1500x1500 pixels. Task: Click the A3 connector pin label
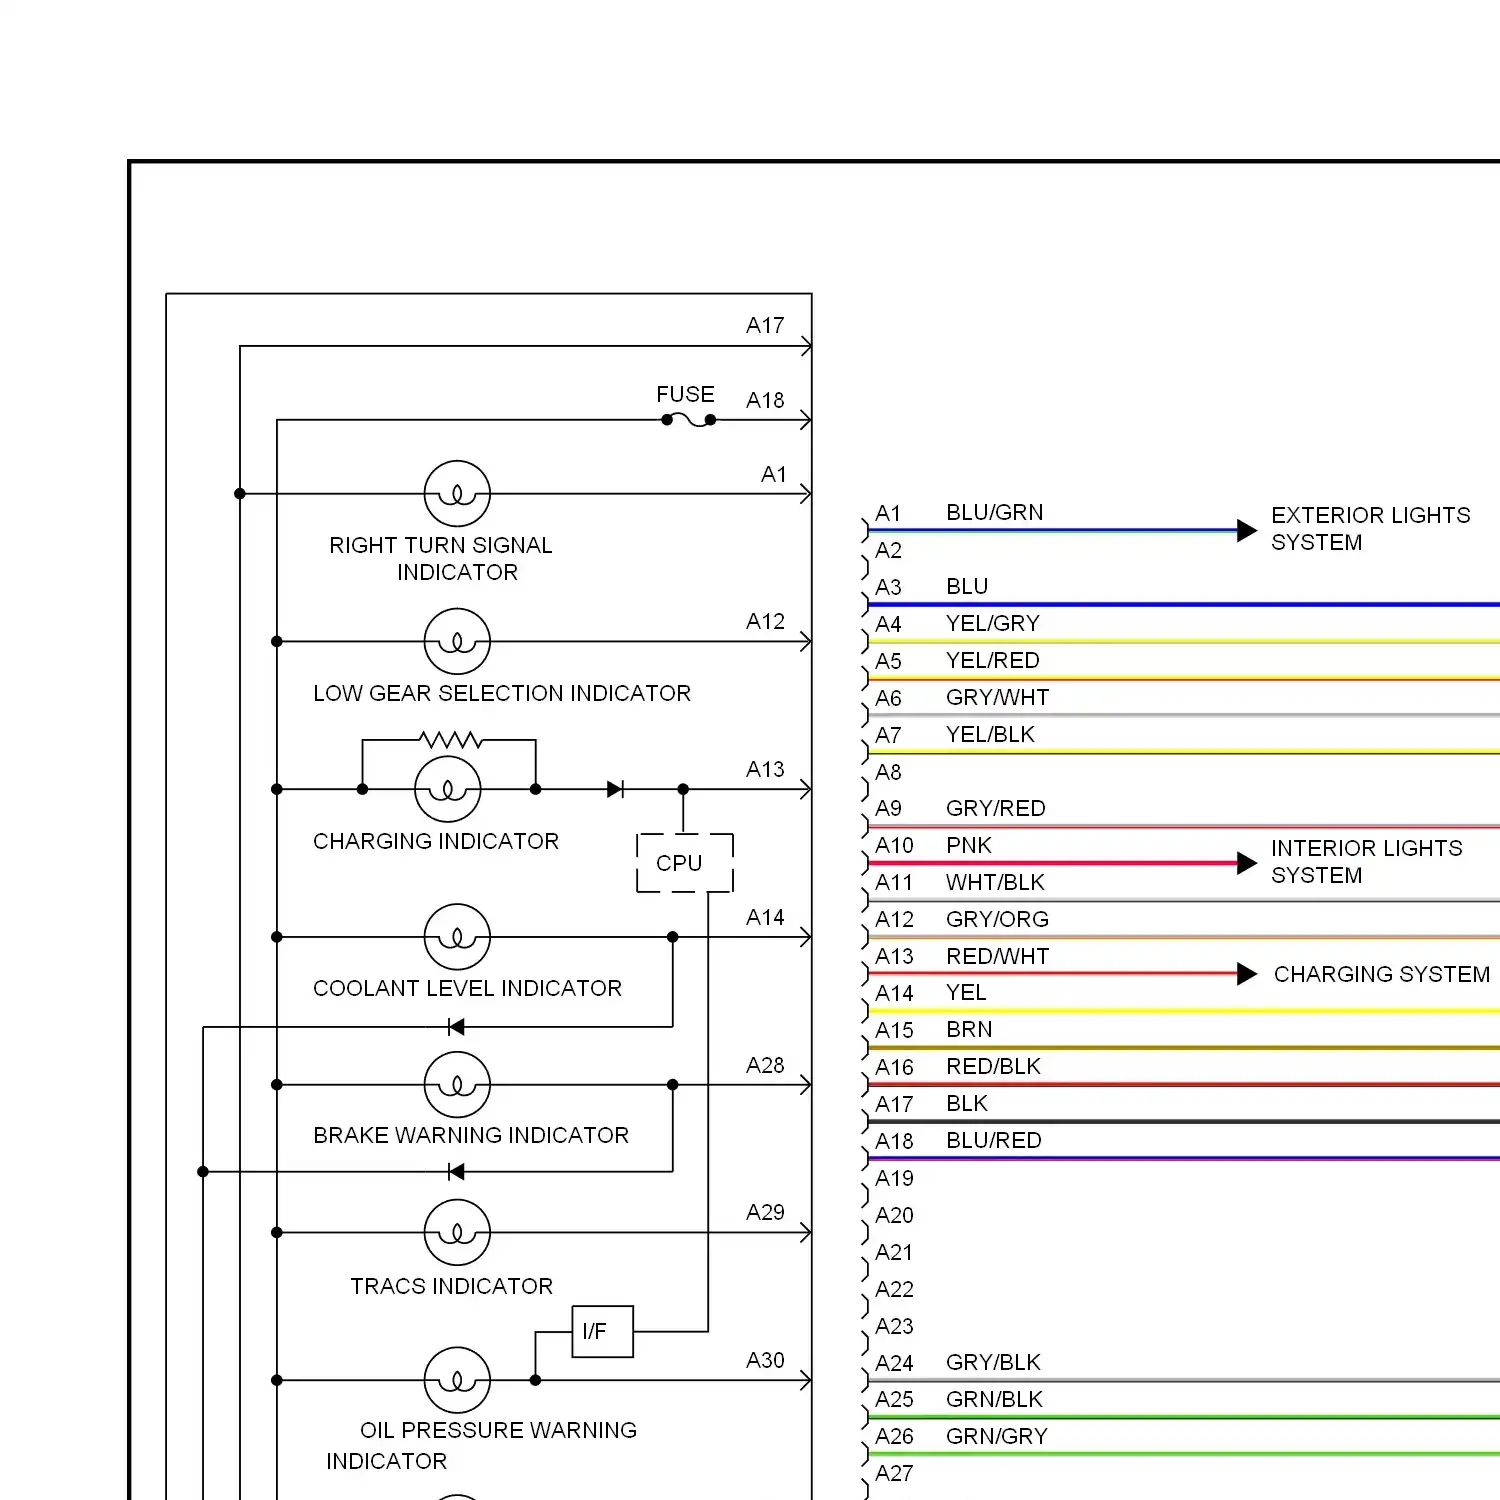(888, 588)
